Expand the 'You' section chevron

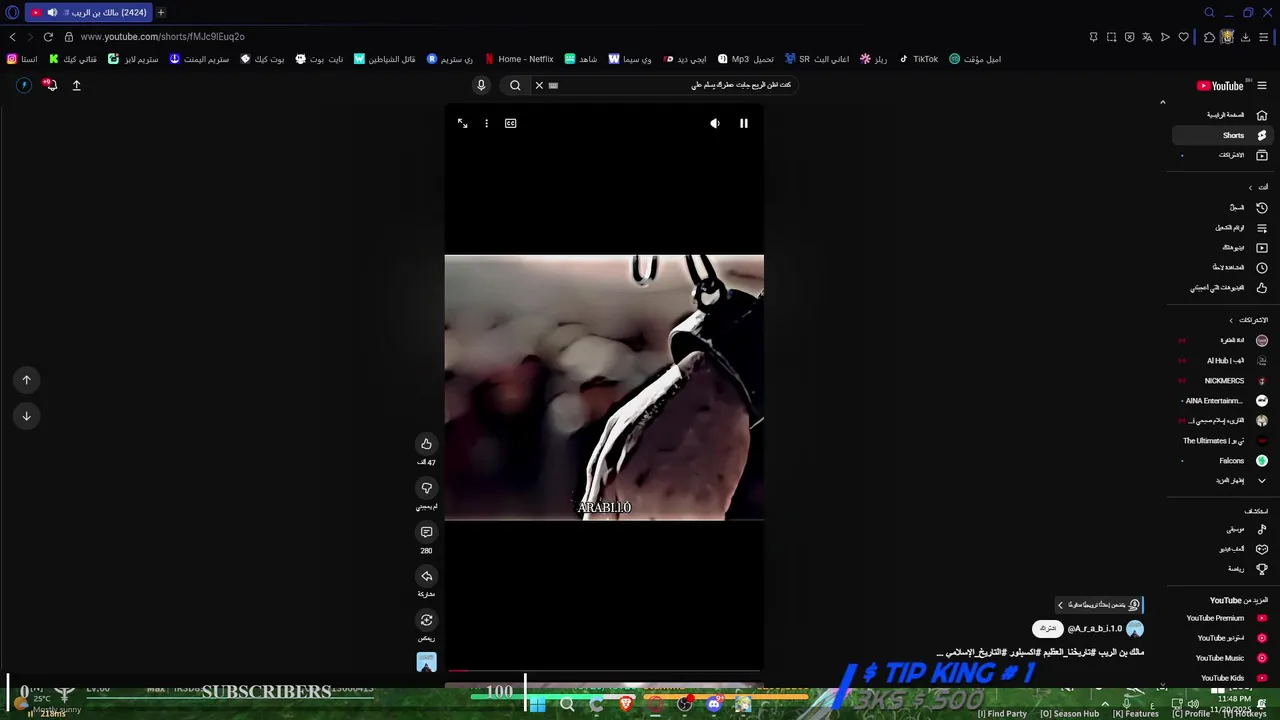click(1250, 187)
